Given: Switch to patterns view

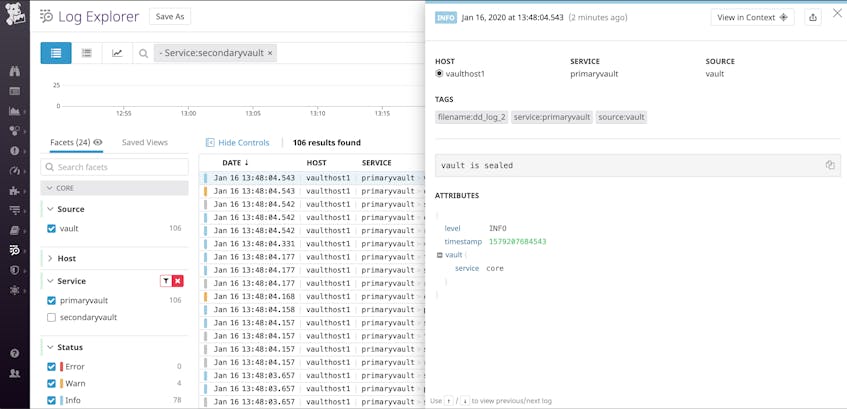Looking at the screenshot, I should (86, 53).
